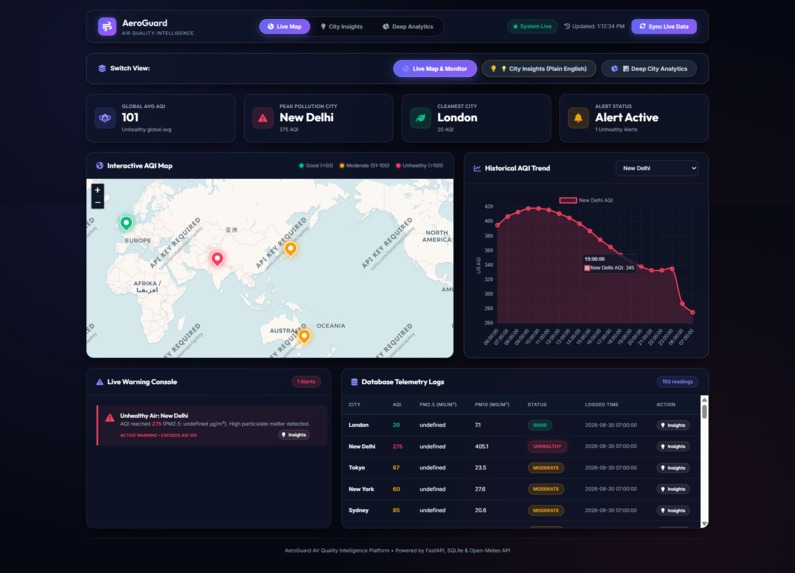Click the Historical AQI Trend chart icon

tap(477, 168)
